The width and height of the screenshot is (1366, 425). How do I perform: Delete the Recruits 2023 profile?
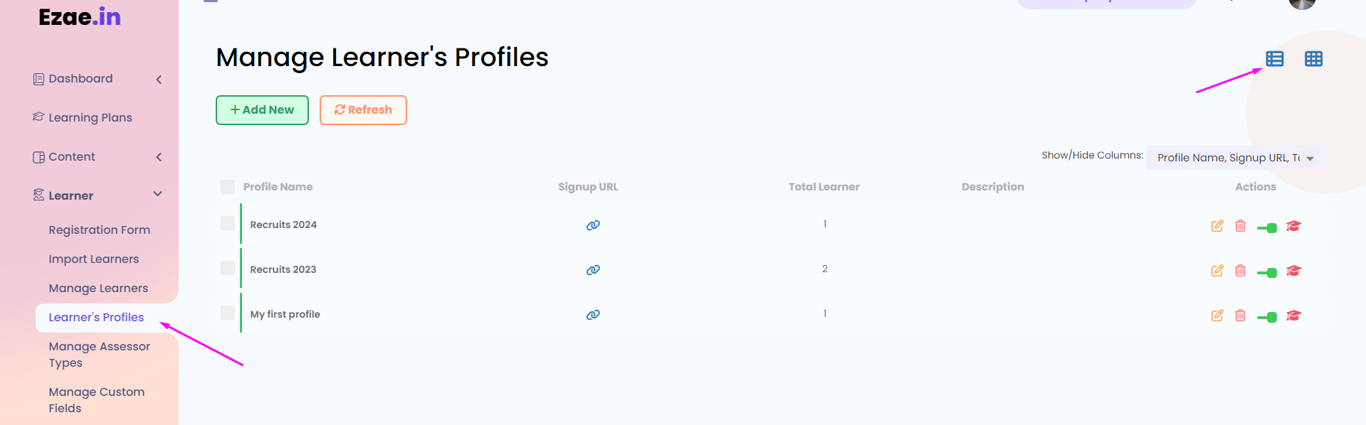click(x=1240, y=271)
